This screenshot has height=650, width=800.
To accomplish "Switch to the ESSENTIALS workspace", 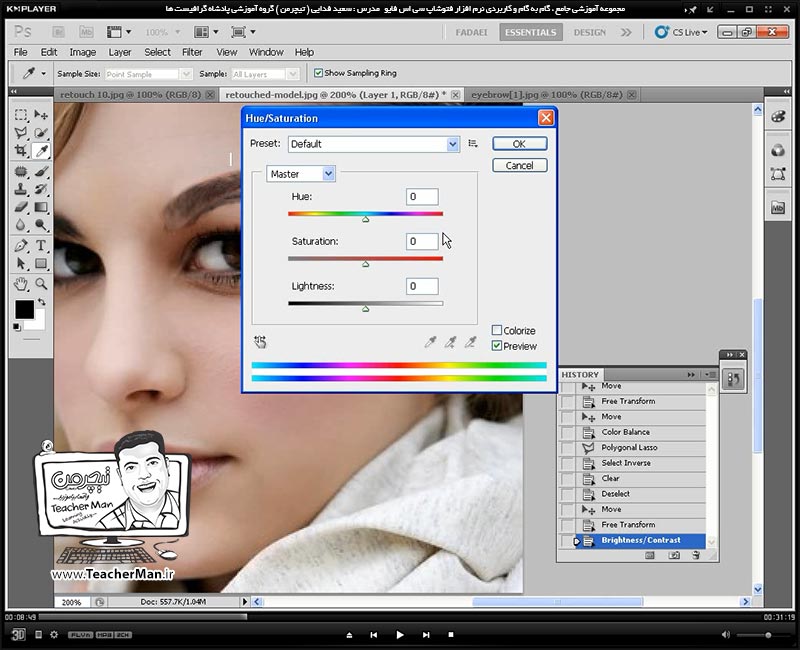I will [x=531, y=32].
